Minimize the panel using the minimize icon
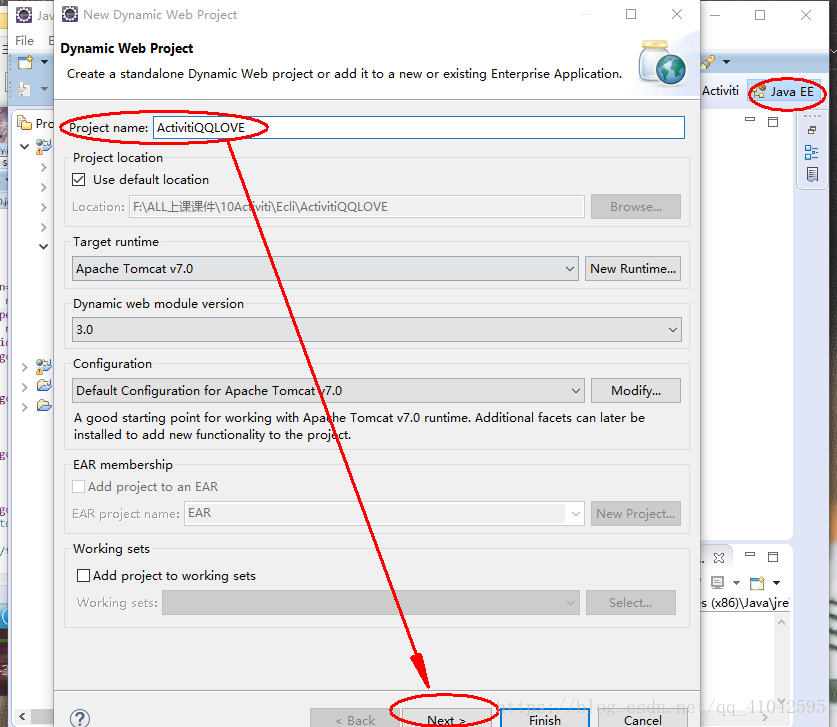This screenshot has height=727, width=837. pos(748,120)
